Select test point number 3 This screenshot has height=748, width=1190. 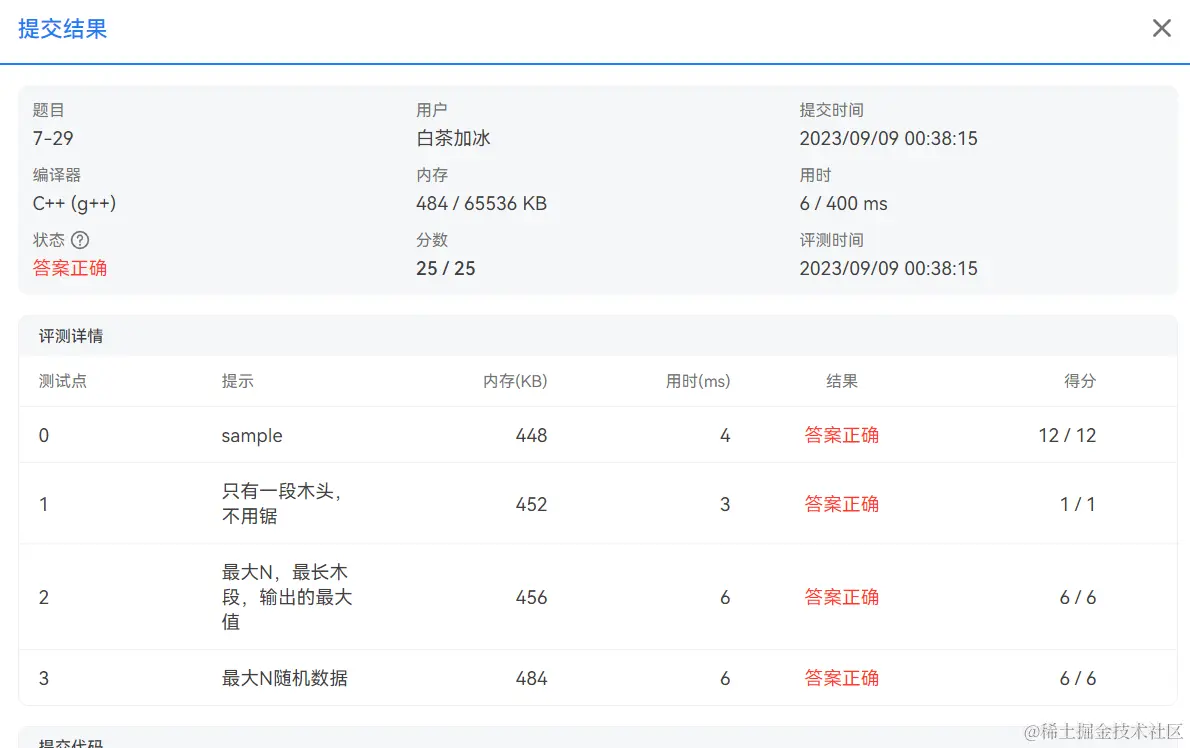click(44, 678)
